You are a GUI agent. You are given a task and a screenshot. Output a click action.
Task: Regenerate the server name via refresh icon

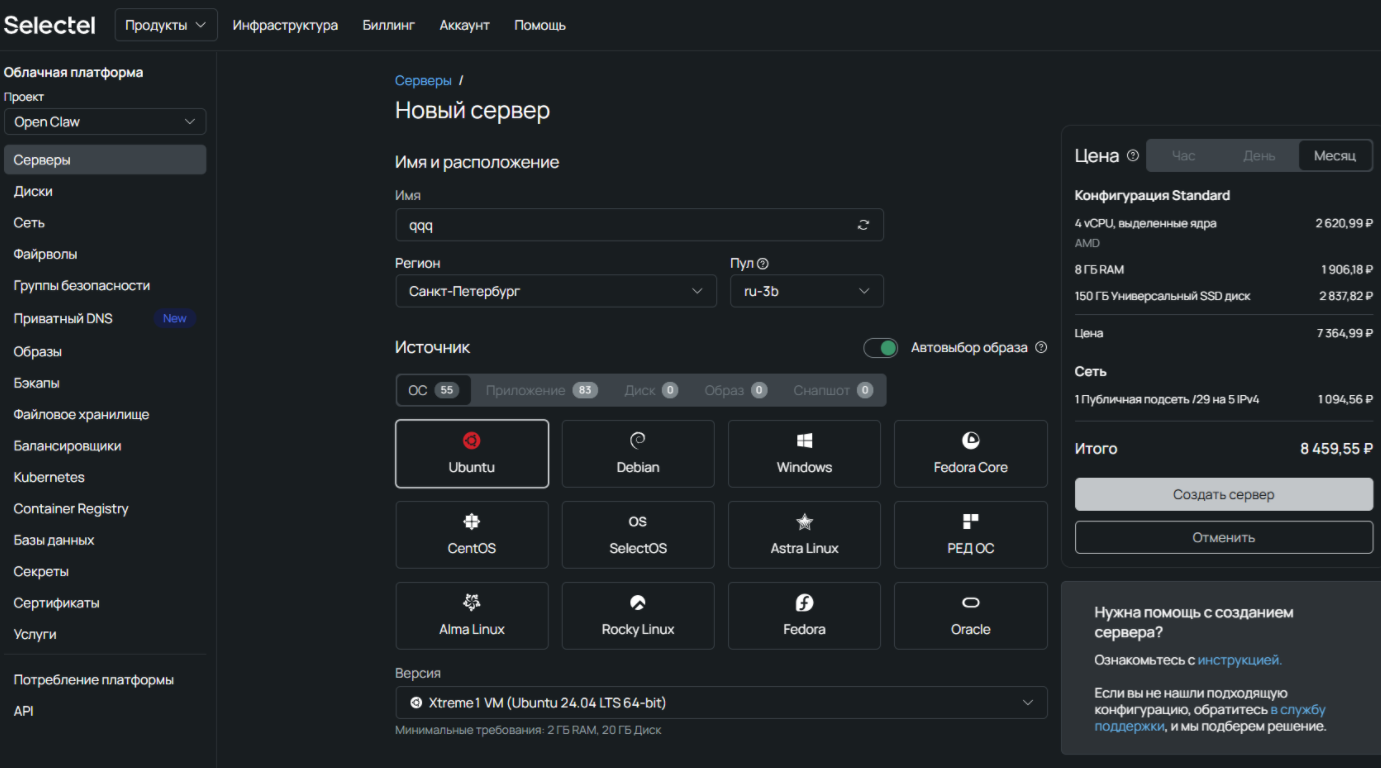point(863,225)
